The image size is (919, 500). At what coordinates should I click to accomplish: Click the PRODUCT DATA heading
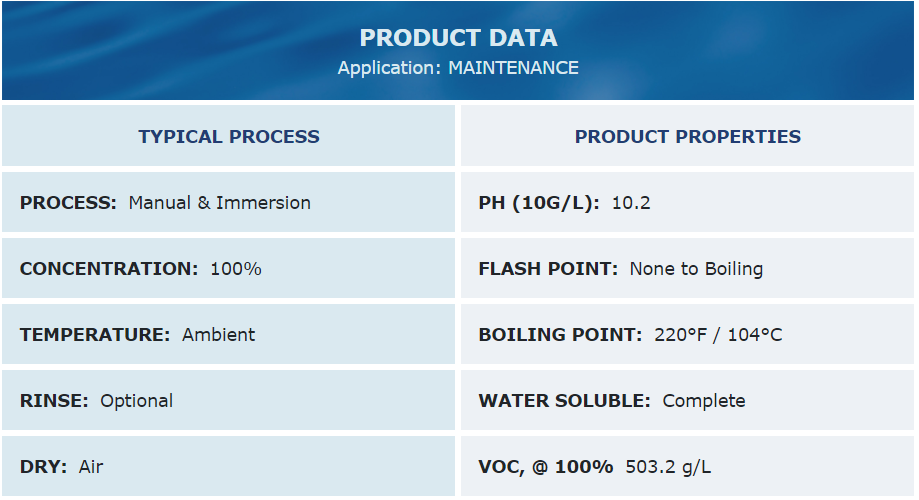click(458, 38)
